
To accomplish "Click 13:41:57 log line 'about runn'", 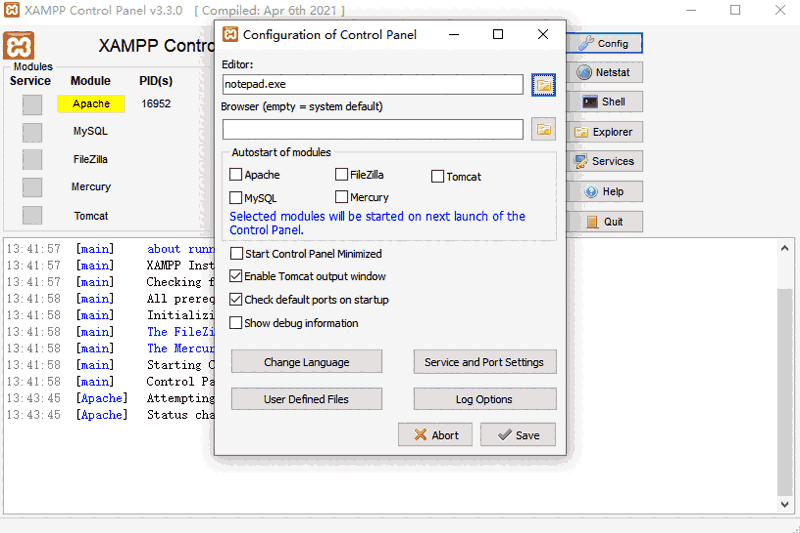I will 110,249.
